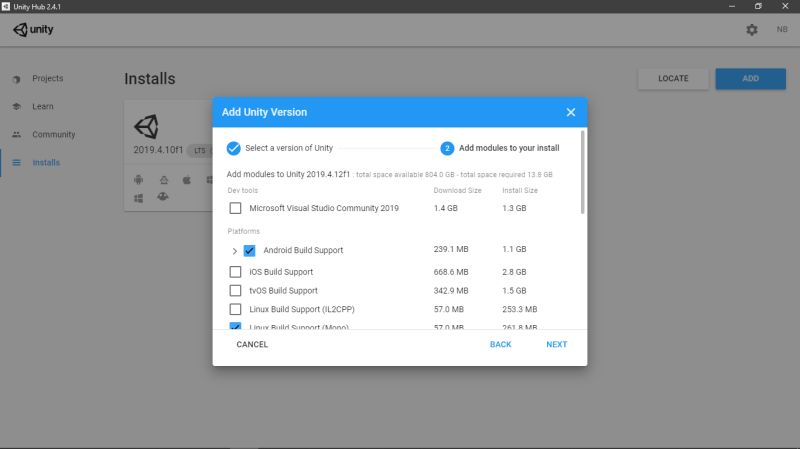Click the Android platform icon on install card
800x449 pixels.
(138, 180)
